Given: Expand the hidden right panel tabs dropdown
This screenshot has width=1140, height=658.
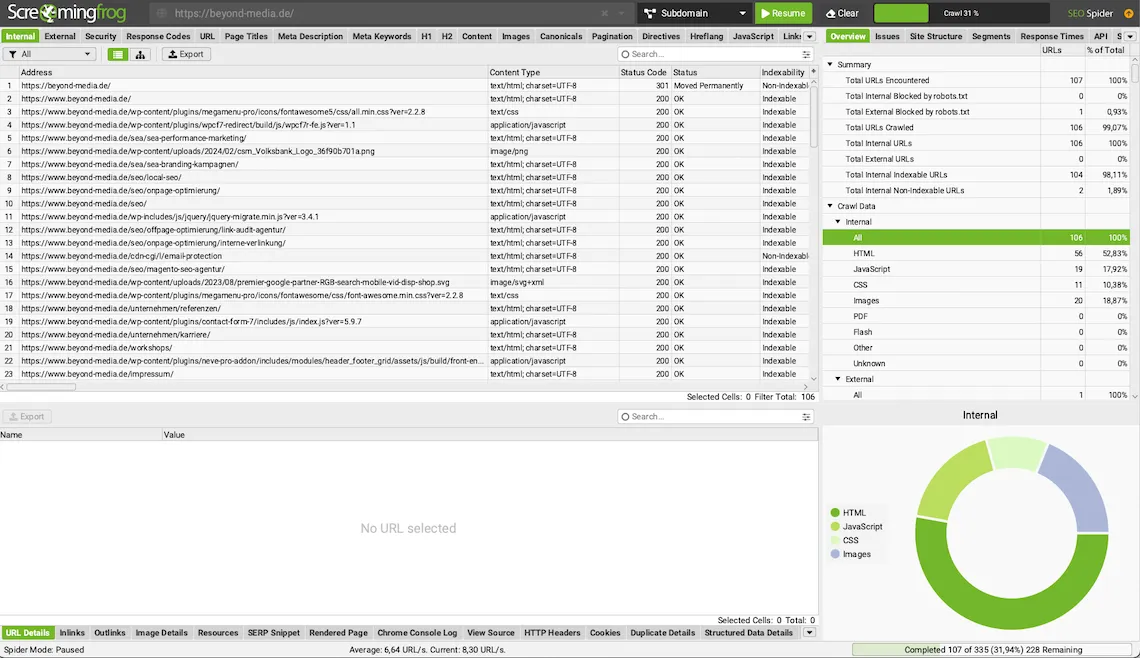Looking at the screenshot, I should pyautogui.click(x=1130, y=36).
